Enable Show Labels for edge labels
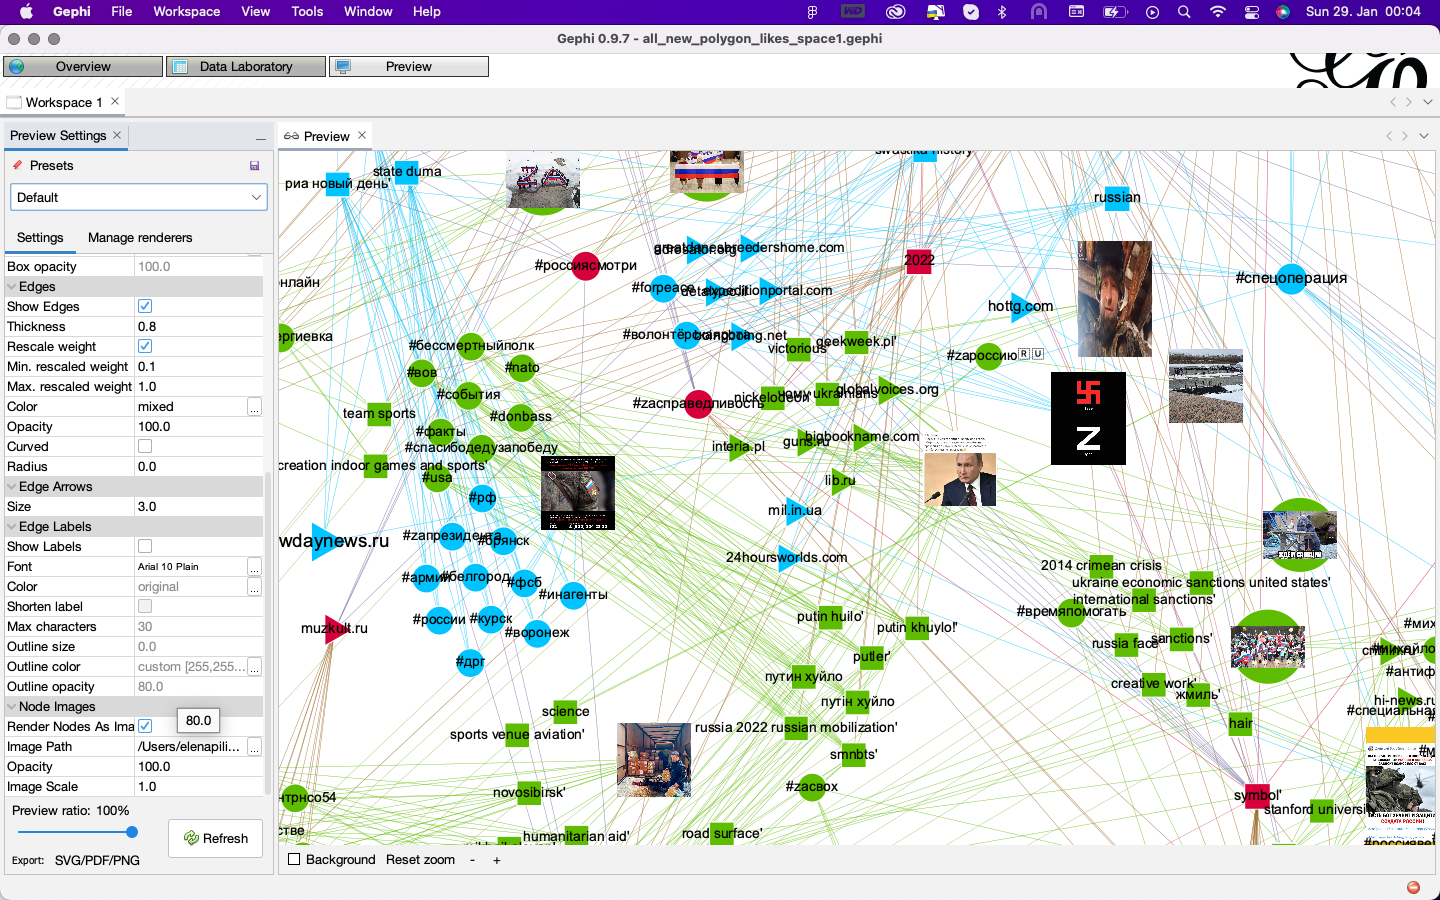The image size is (1440, 900). [x=145, y=546]
